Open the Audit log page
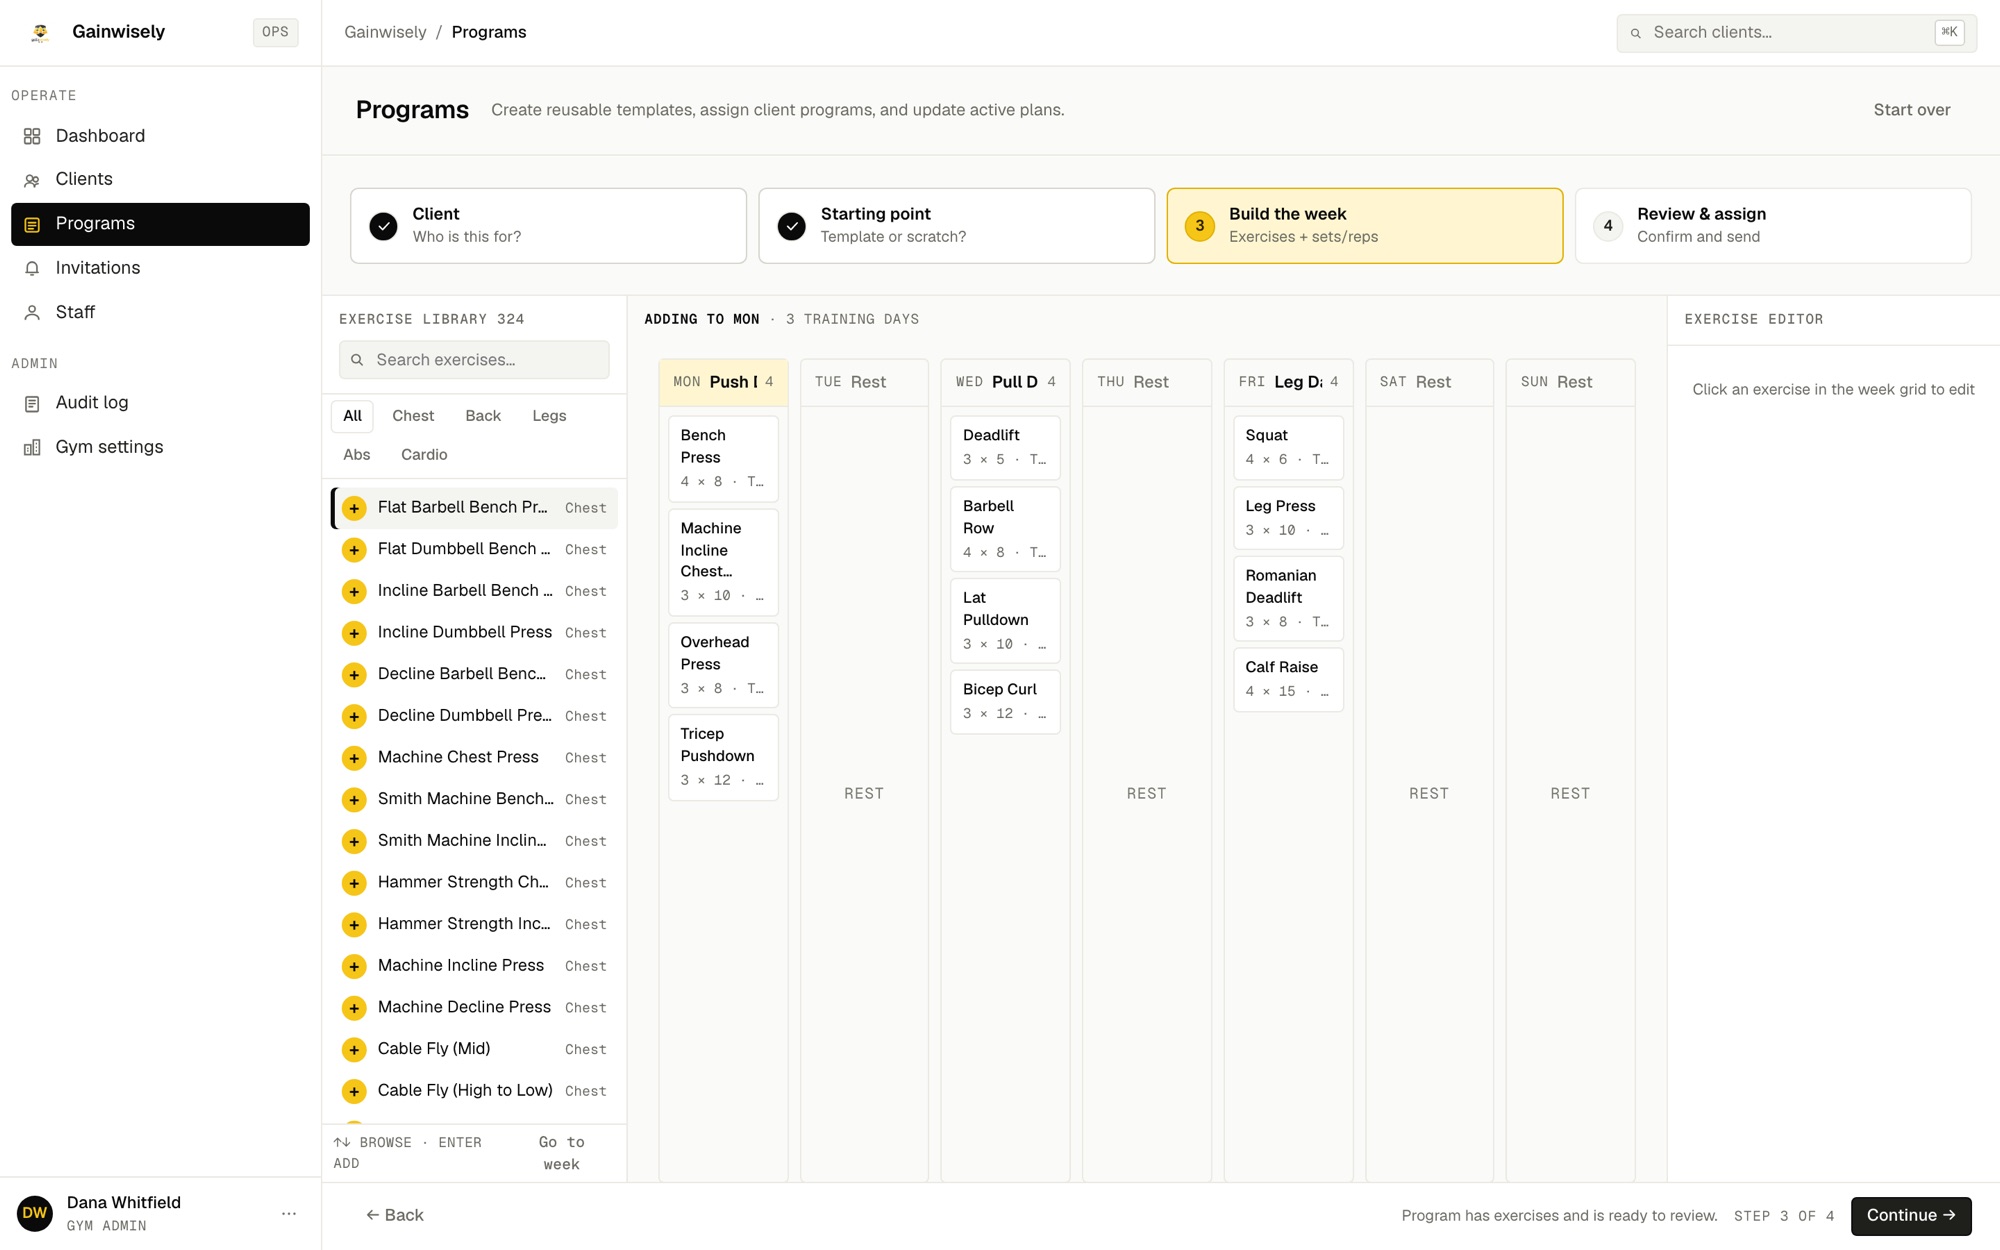The image size is (2000, 1250). point(160,402)
